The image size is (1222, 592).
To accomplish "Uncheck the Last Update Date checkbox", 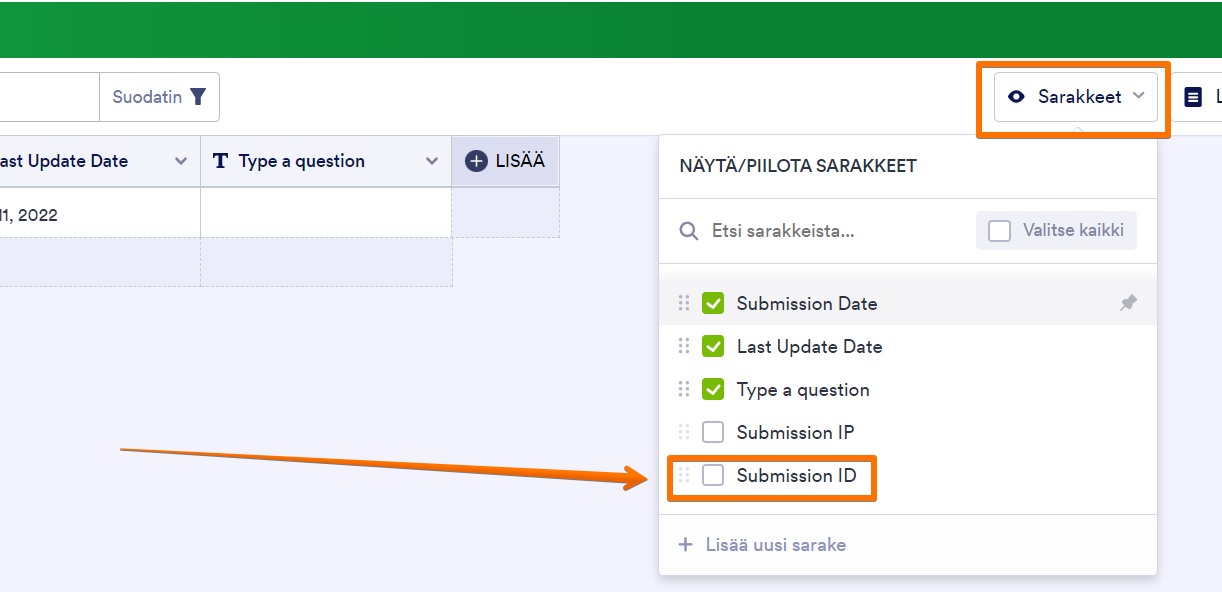I will 713,346.
